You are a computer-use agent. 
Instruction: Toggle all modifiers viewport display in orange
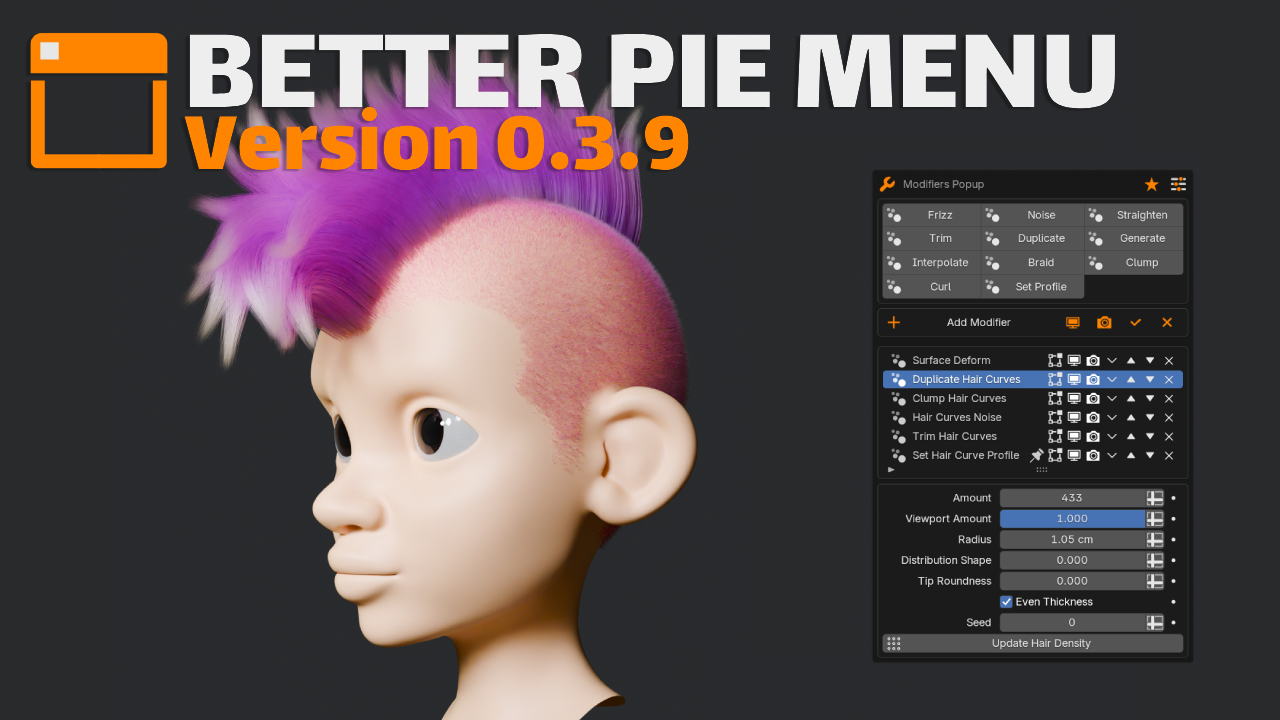(1073, 322)
